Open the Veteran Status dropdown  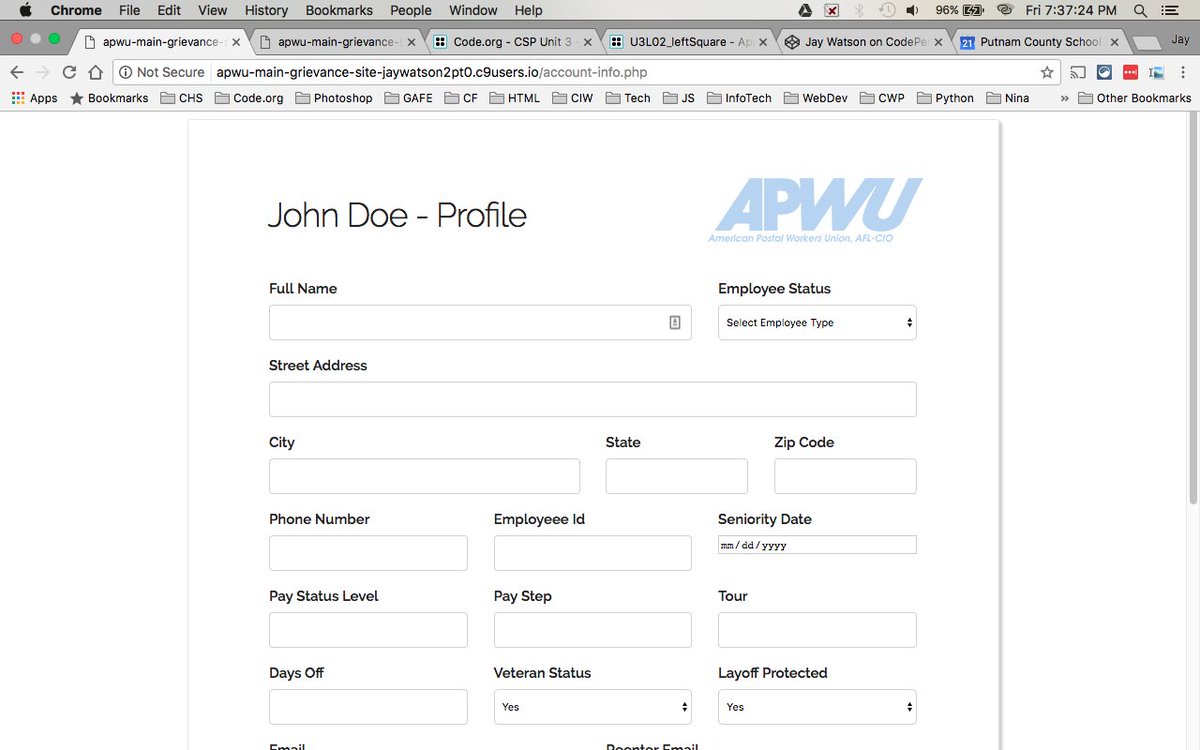pyautogui.click(x=592, y=706)
